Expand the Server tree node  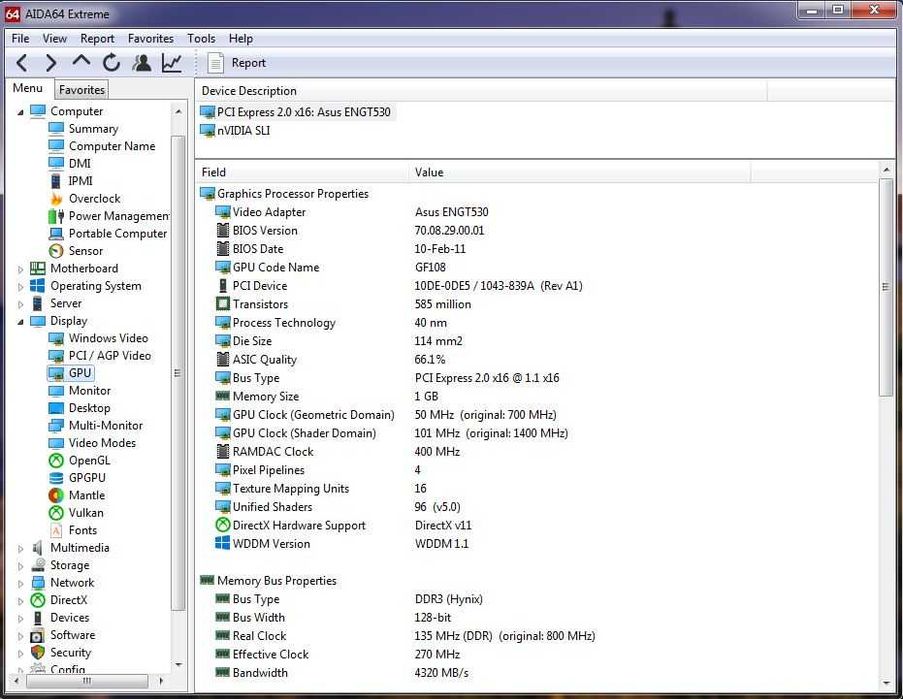coord(21,304)
